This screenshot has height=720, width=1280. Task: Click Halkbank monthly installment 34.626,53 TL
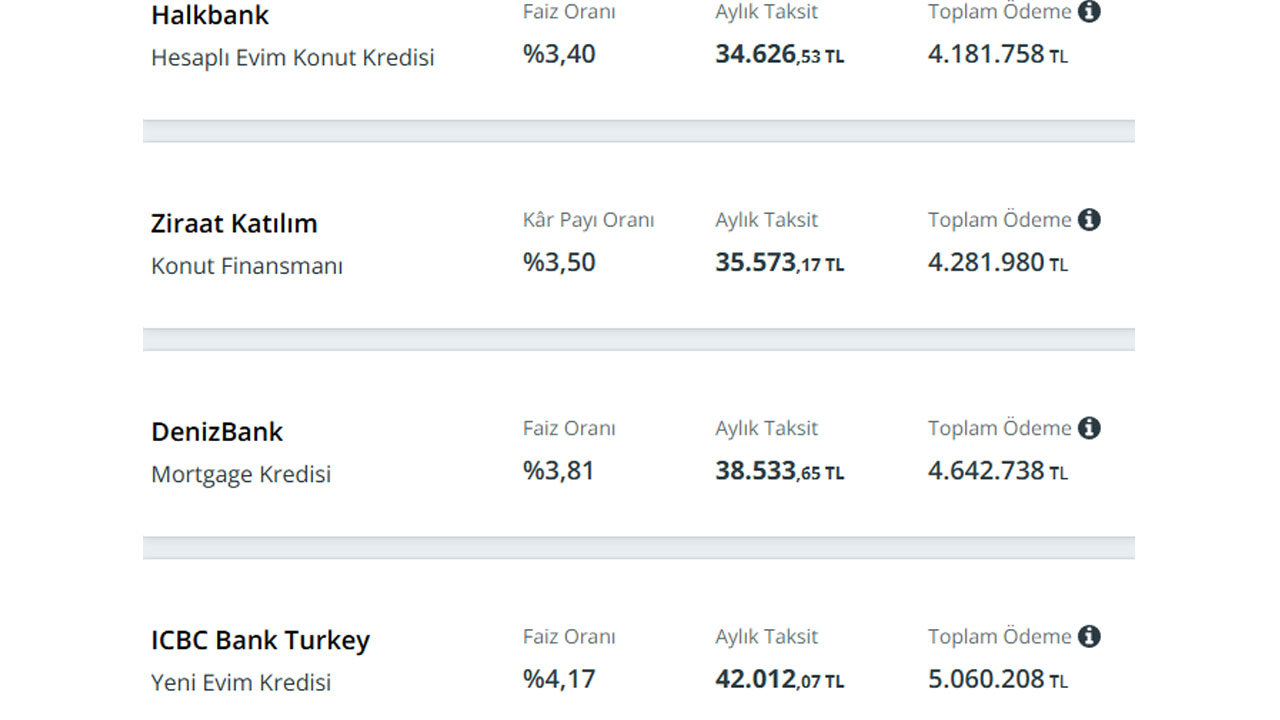coord(780,54)
